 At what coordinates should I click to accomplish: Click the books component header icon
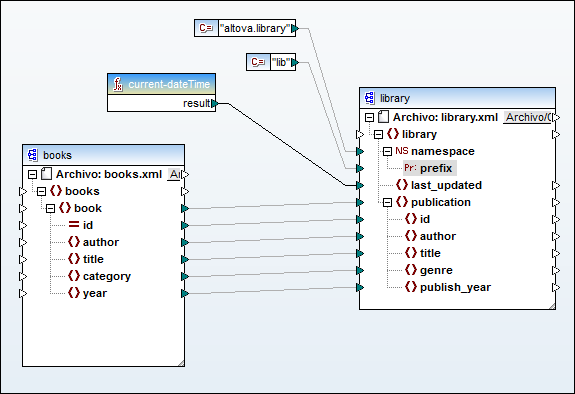tap(32, 155)
